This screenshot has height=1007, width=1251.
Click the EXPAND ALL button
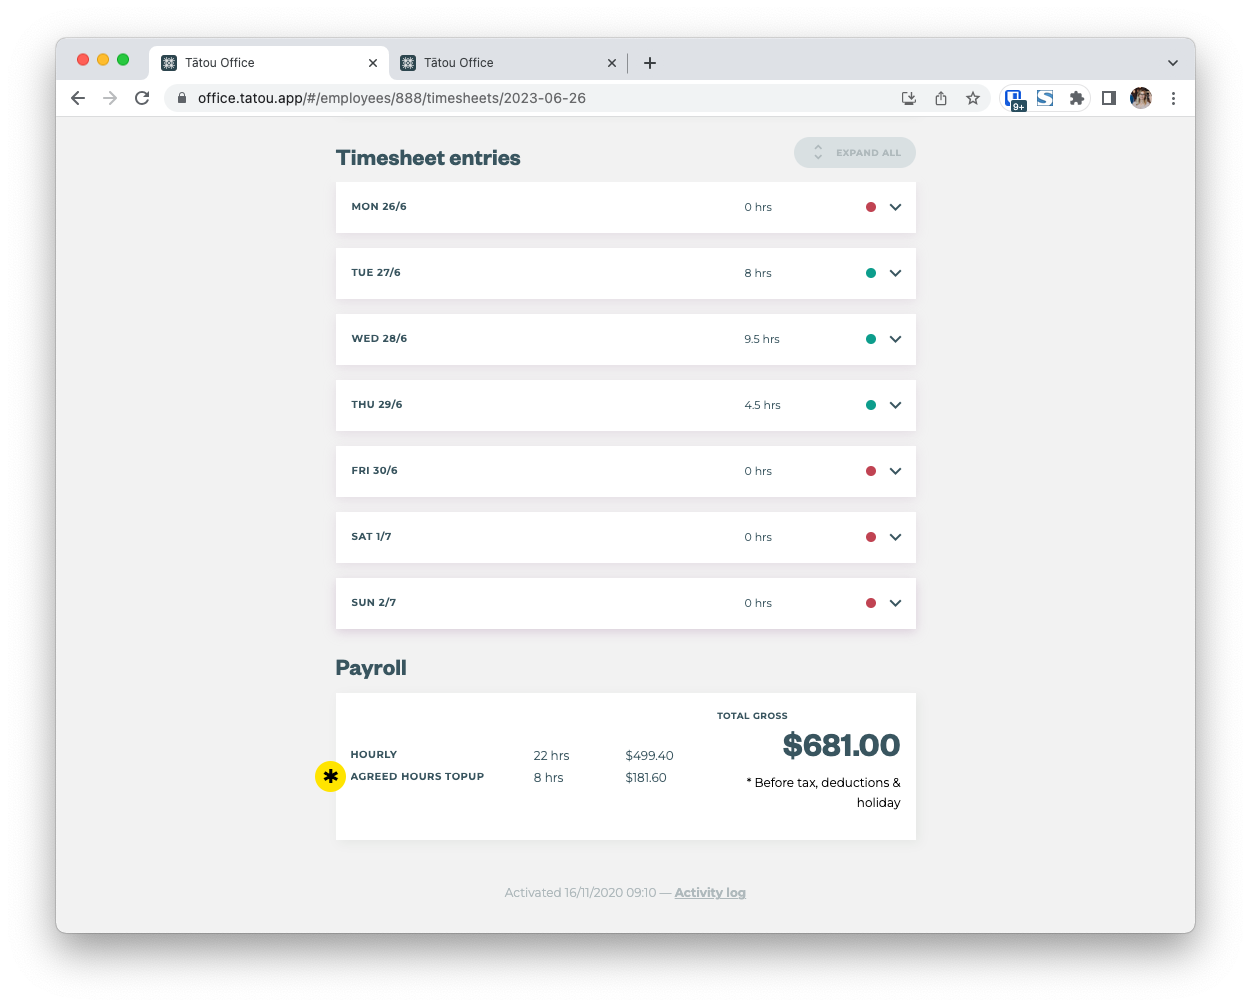855,152
